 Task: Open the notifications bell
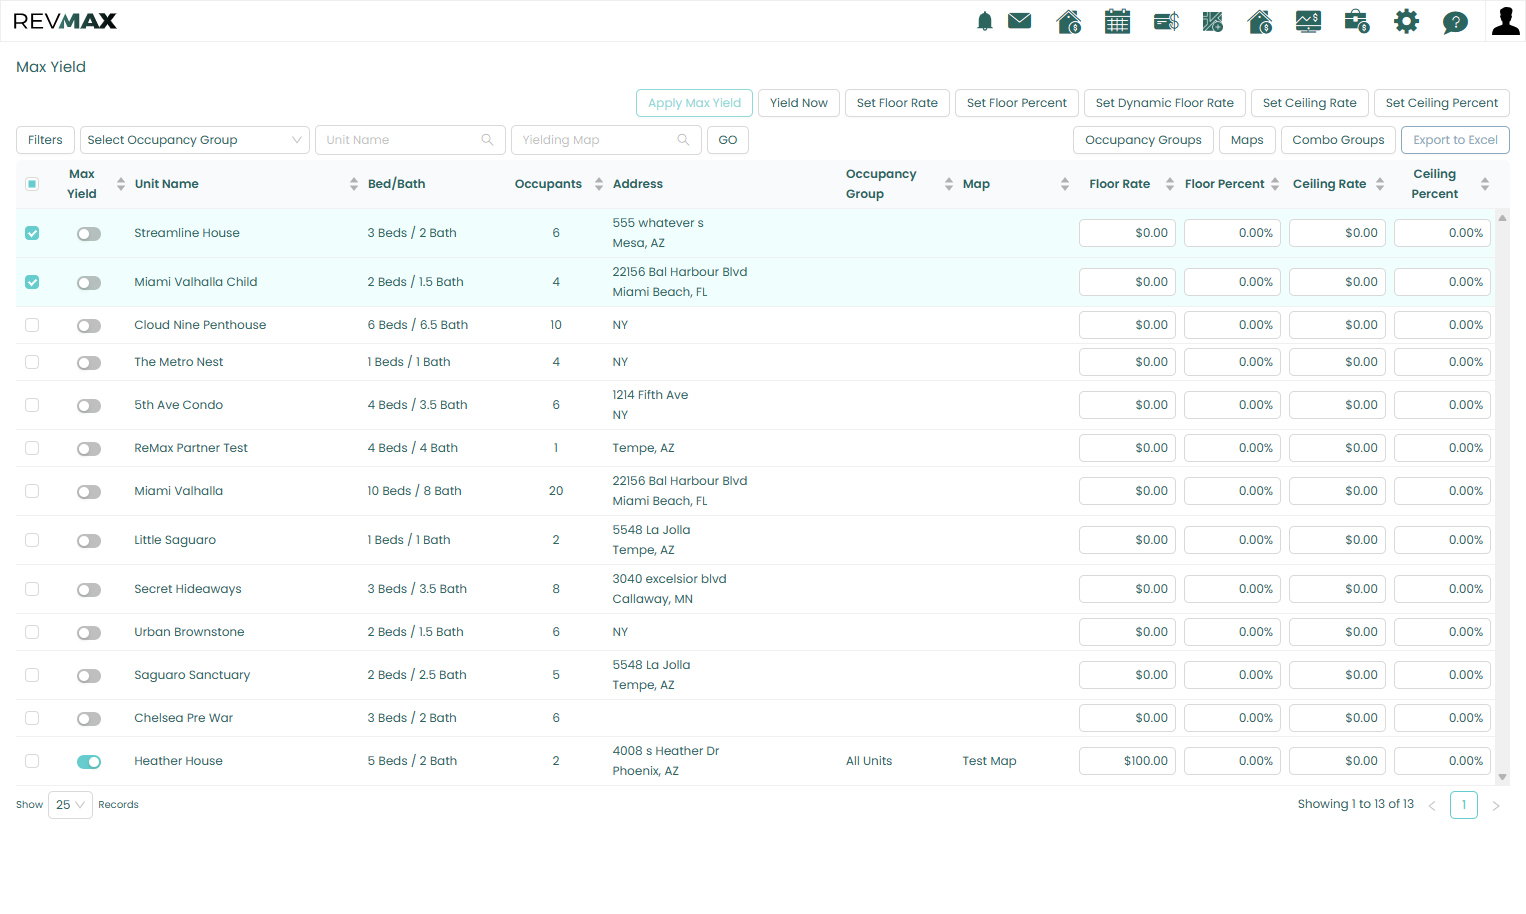click(985, 21)
